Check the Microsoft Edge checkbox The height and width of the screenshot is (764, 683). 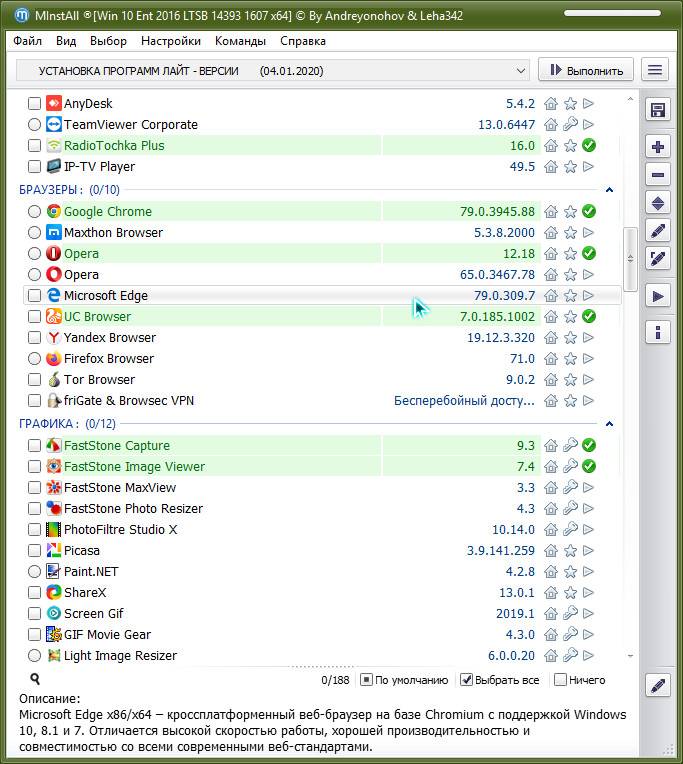pyautogui.click(x=34, y=296)
